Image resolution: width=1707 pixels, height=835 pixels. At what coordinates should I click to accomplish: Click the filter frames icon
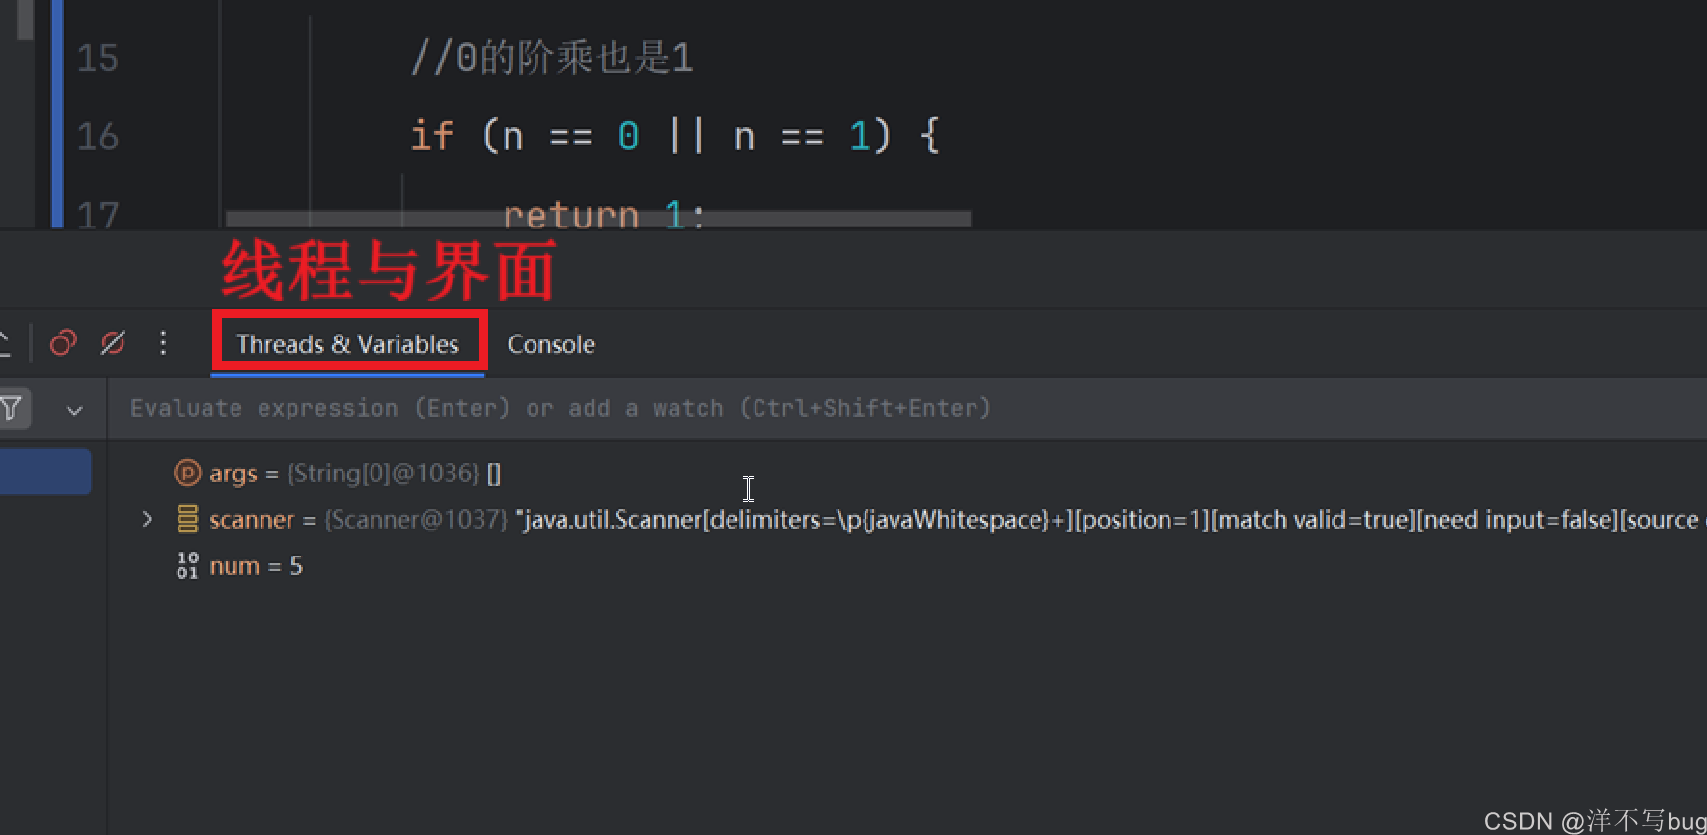(11, 408)
